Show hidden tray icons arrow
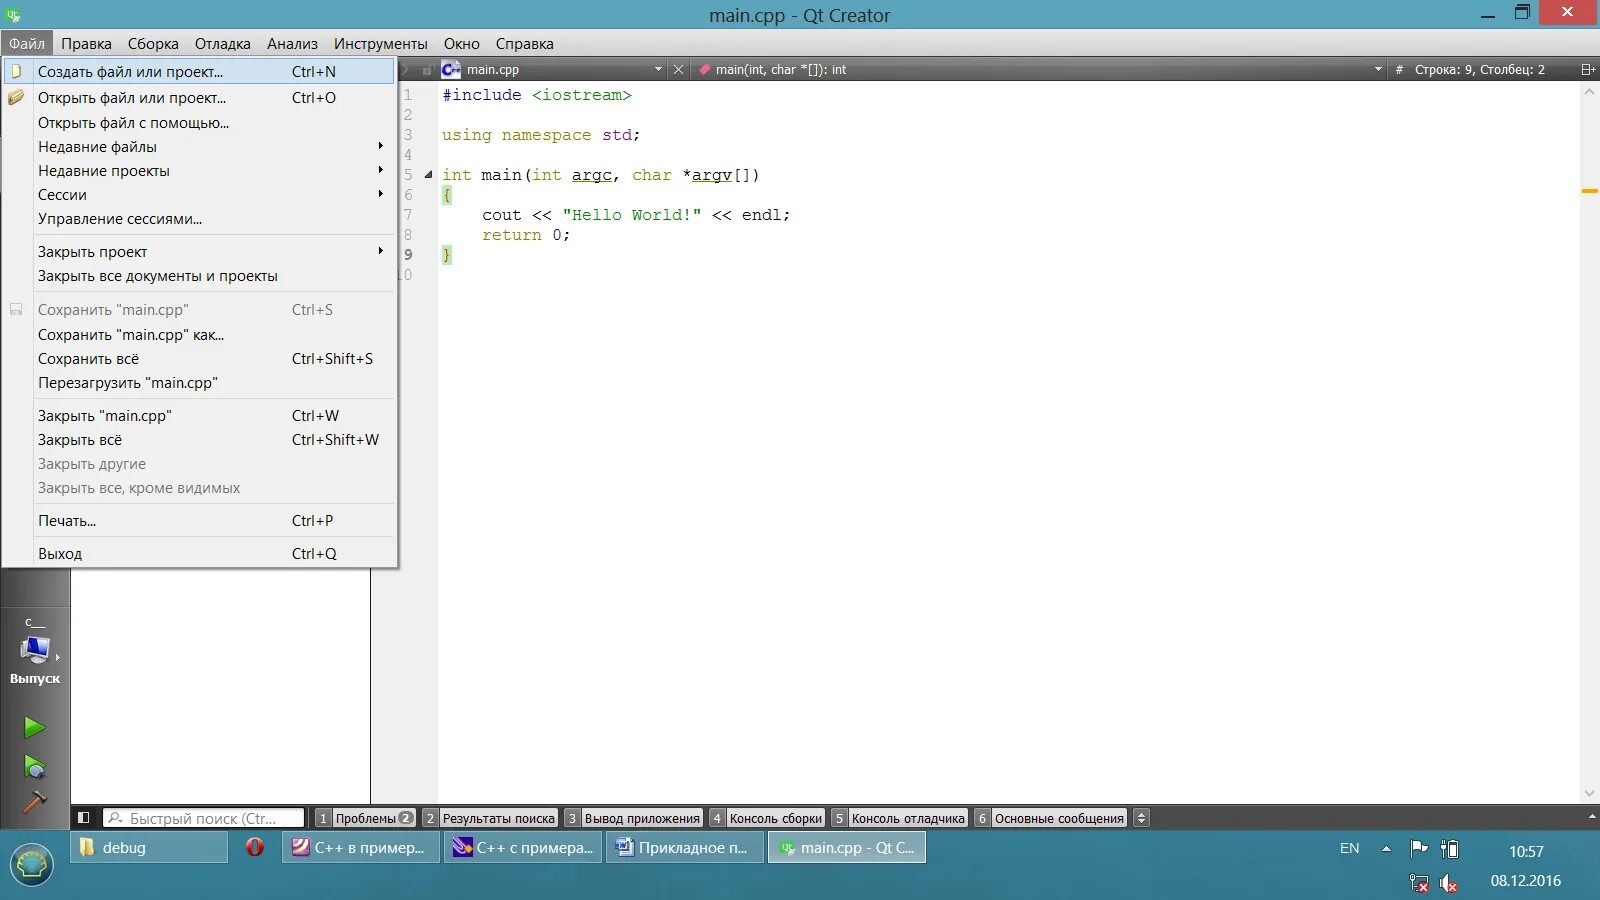 tap(1386, 848)
